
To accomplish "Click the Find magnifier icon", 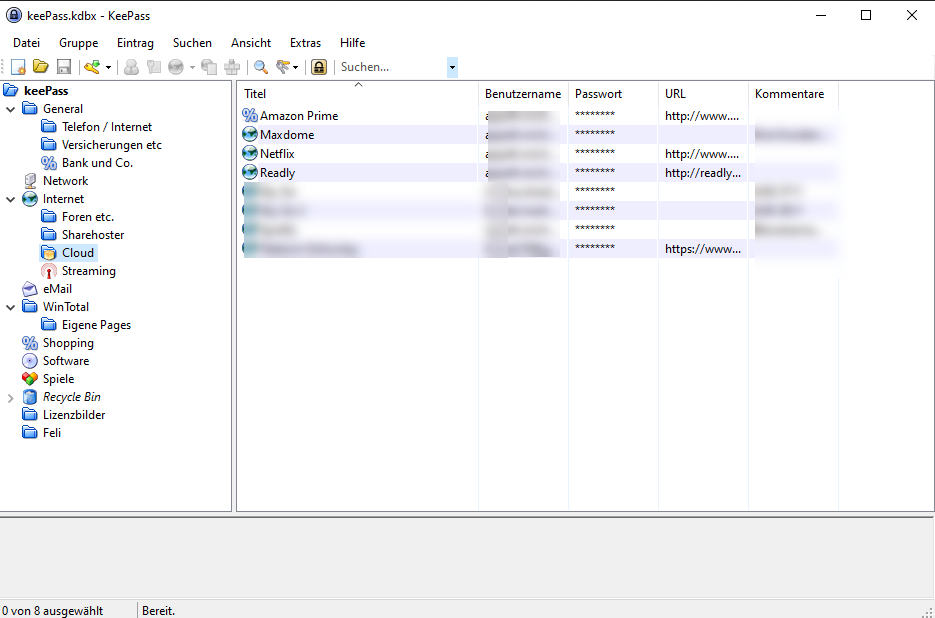I will click(261, 67).
